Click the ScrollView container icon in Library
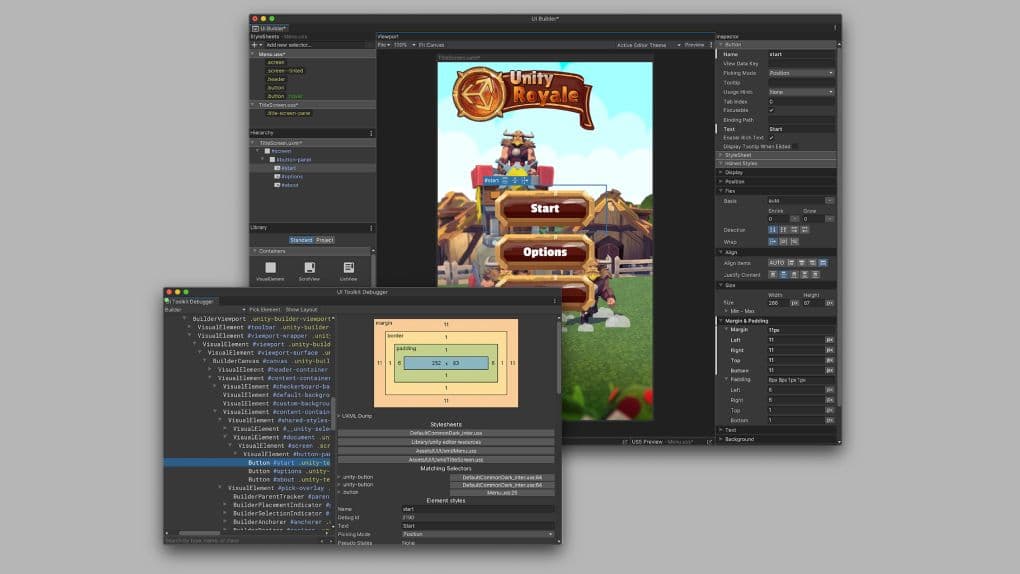 coord(309,267)
